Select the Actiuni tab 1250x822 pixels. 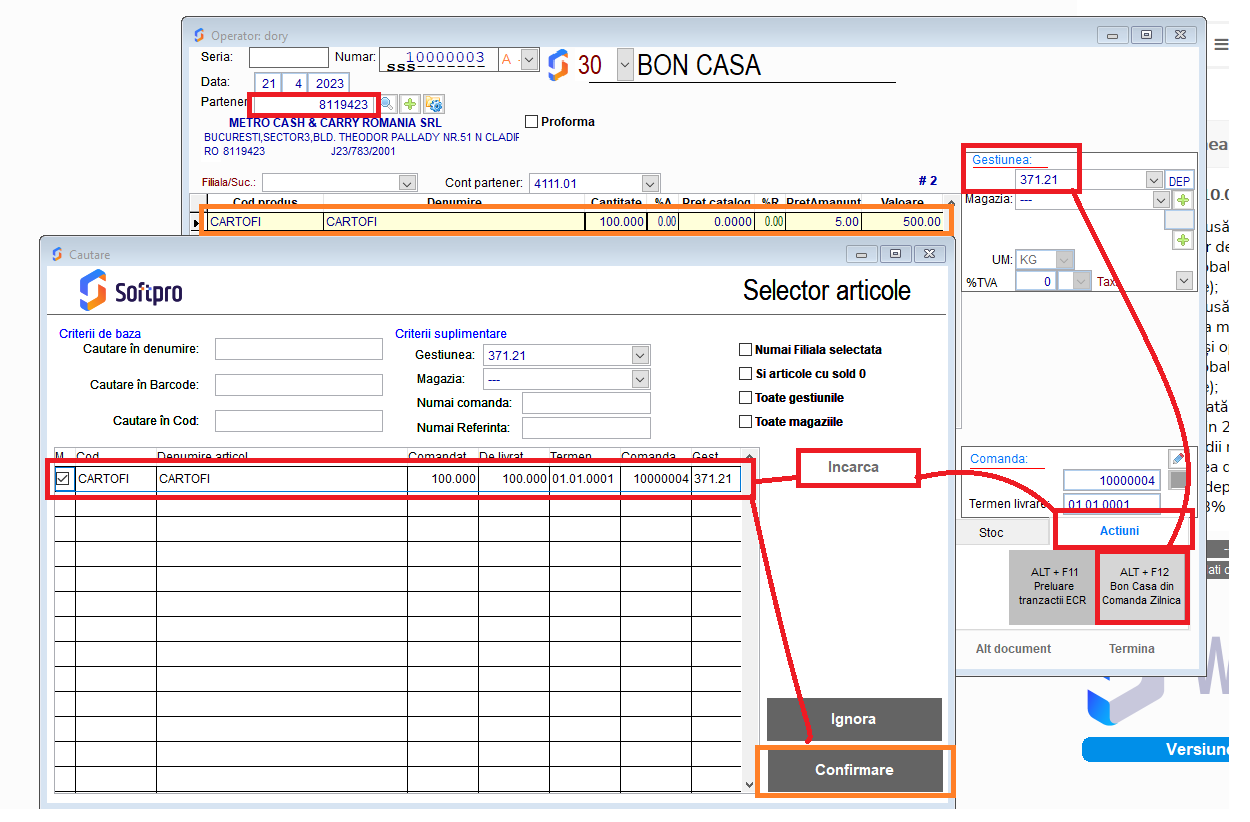pos(1119,531)
